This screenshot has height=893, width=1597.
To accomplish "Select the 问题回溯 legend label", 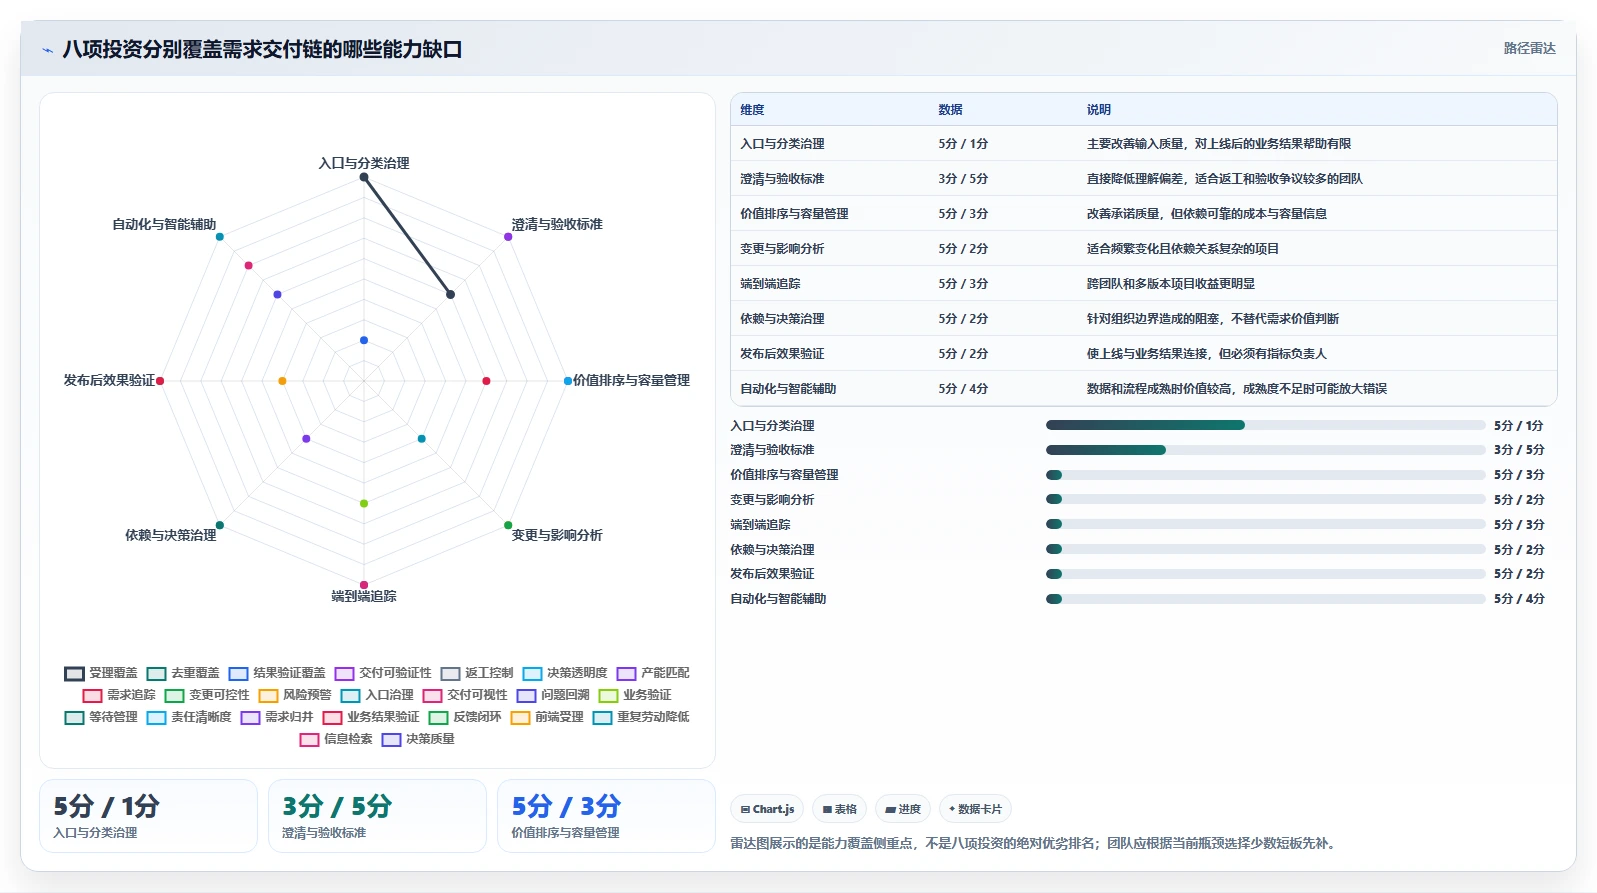I will (x=565, y=695).
